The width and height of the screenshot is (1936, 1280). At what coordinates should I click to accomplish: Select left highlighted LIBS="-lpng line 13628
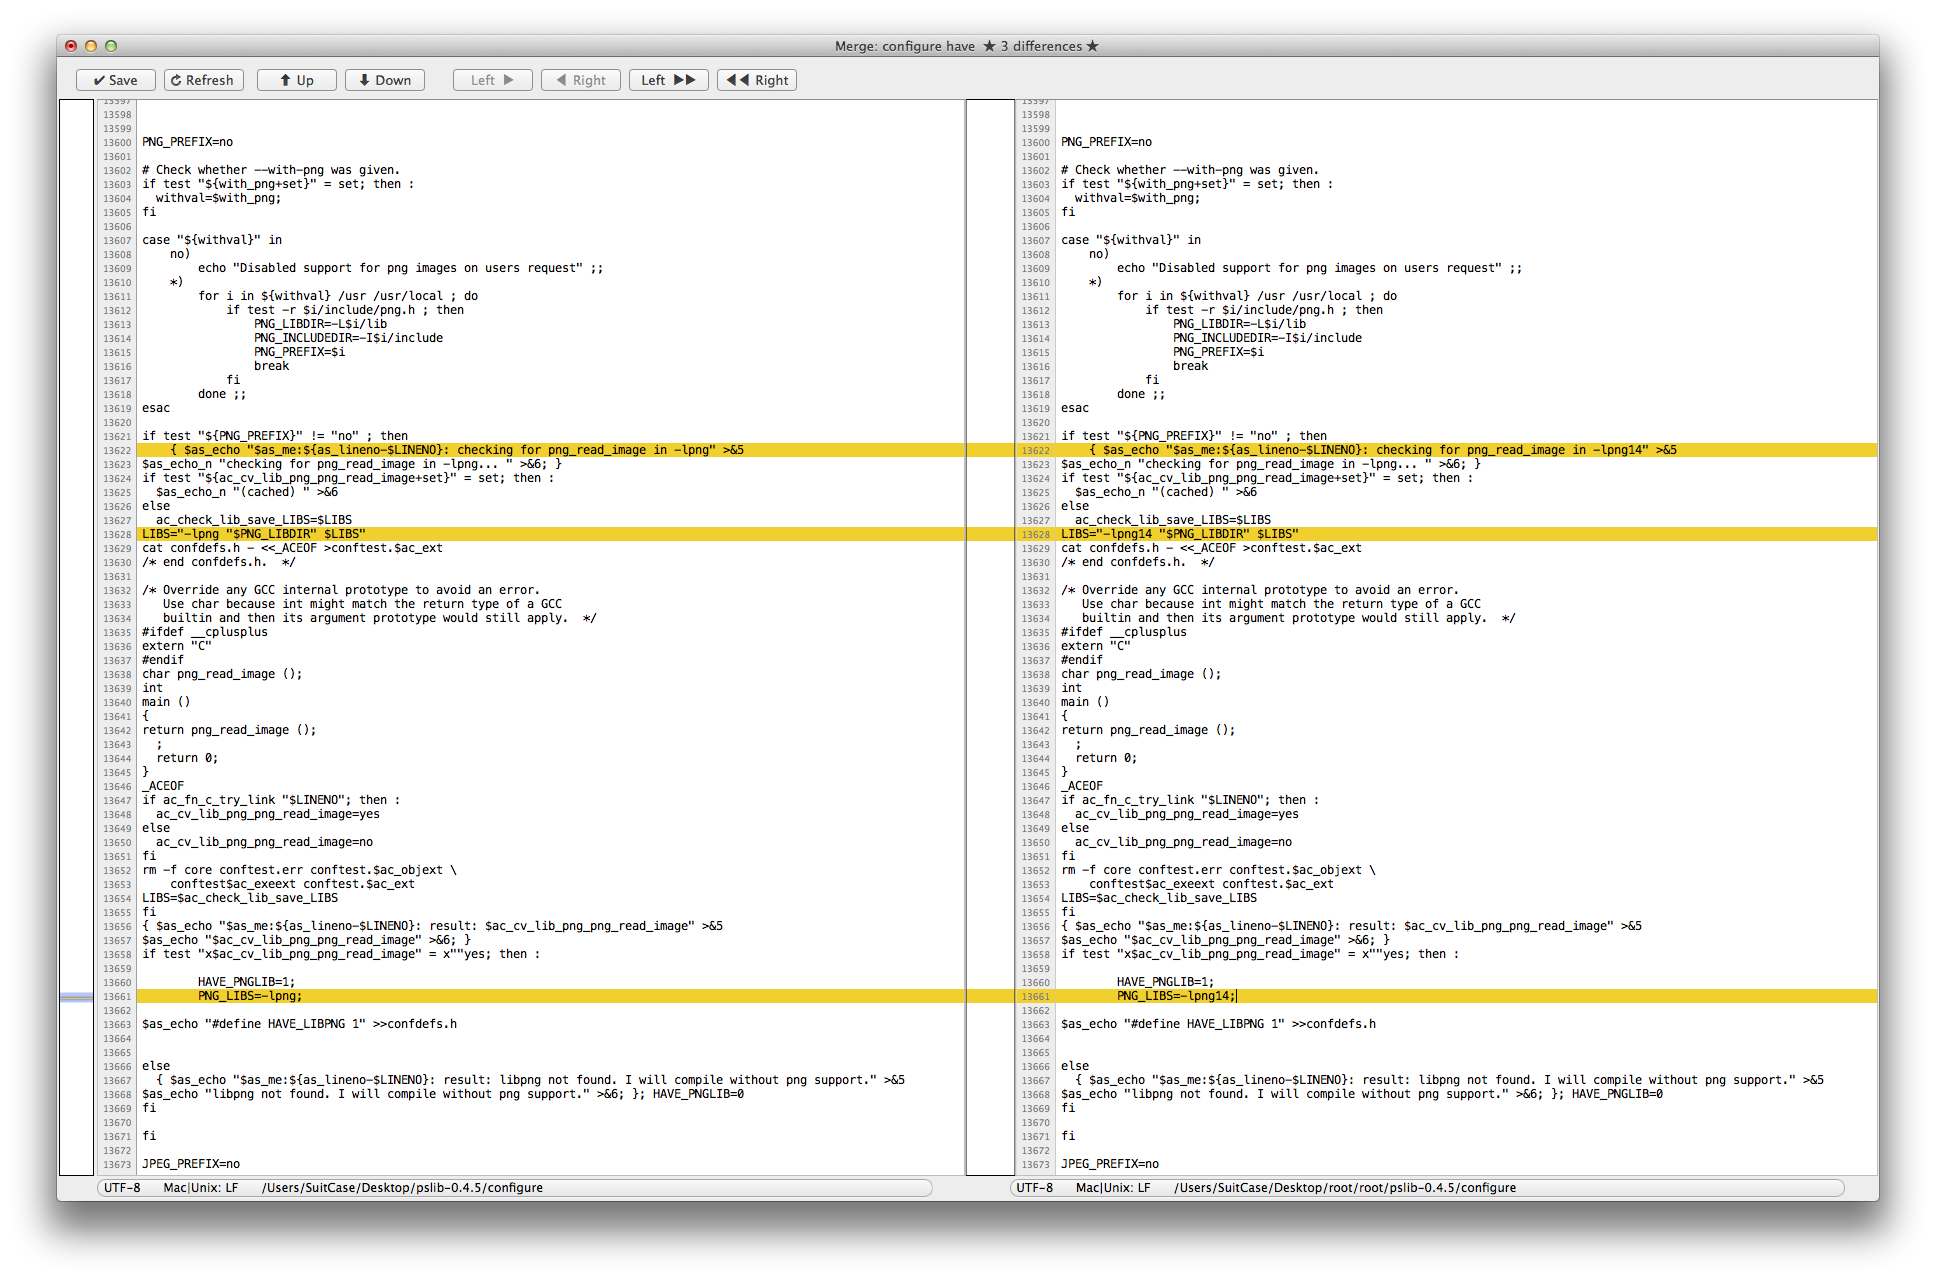pyautogui.click(x=254, y=534)
